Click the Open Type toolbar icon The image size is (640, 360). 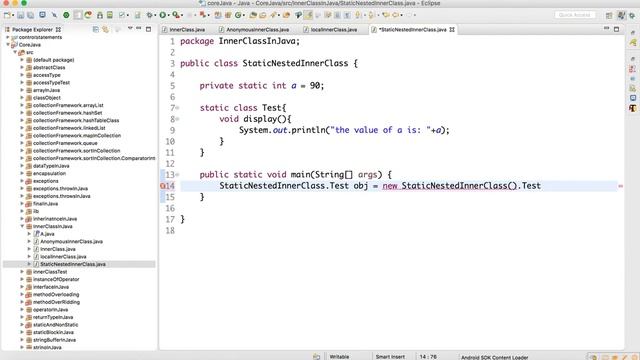(253, 15)
